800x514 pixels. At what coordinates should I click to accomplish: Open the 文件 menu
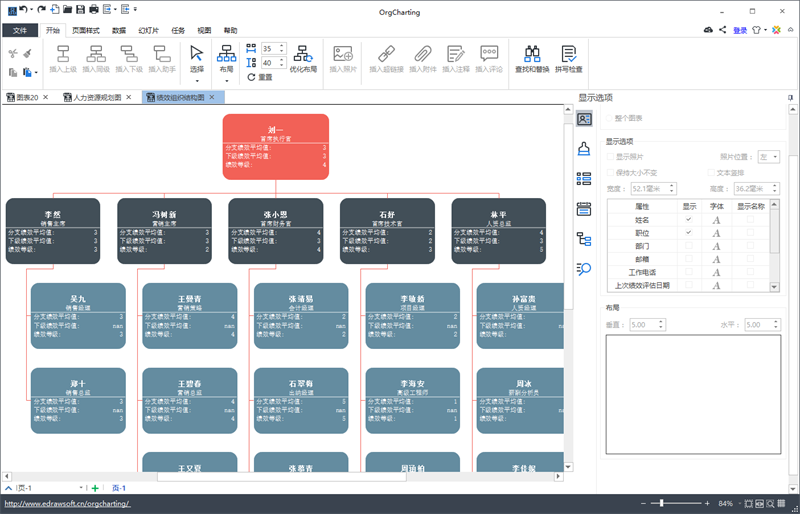pos(20,31)
